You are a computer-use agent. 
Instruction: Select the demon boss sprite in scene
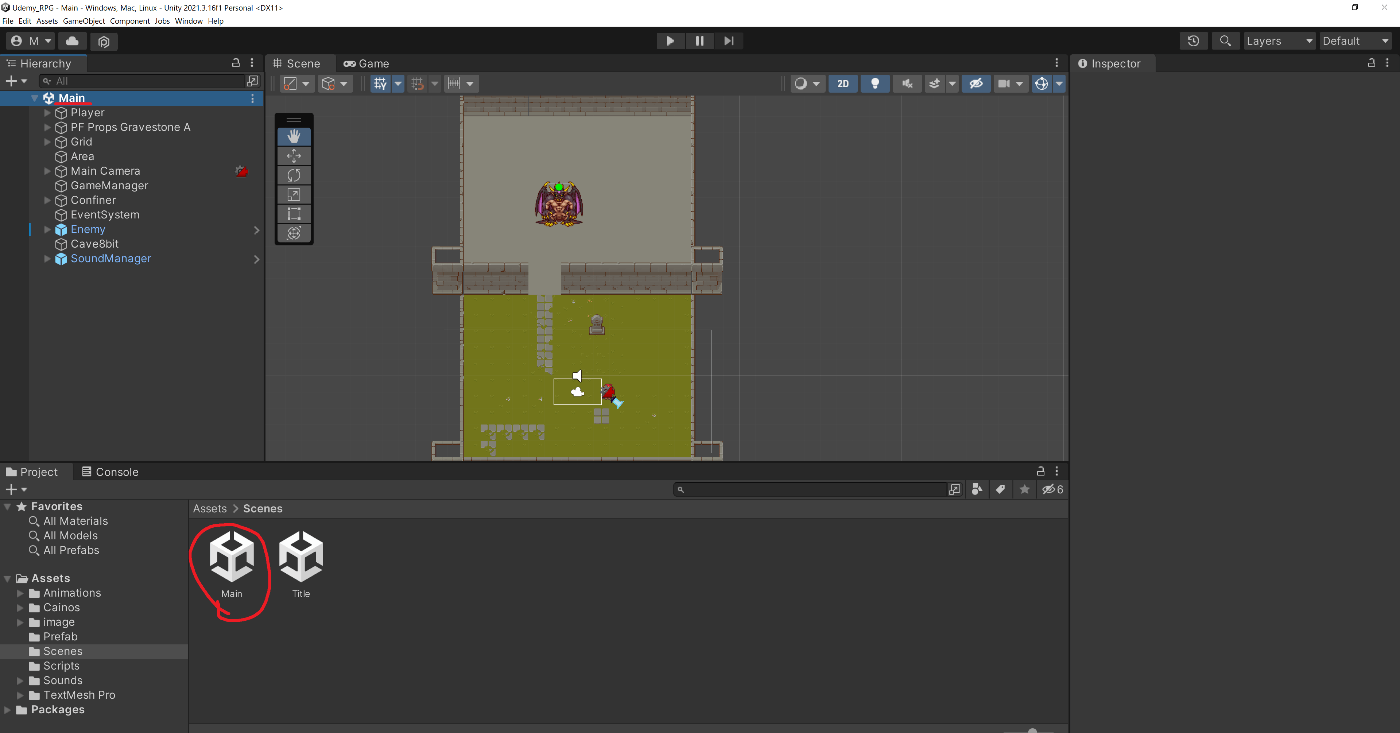click(x=559, y=204)
